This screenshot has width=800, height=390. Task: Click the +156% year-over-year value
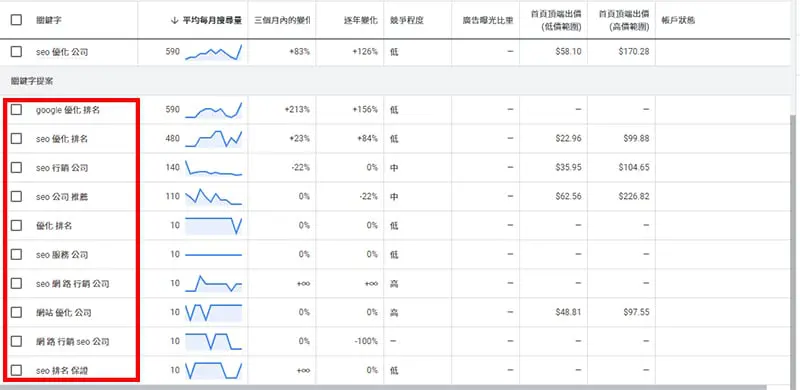tap(365, 110)
